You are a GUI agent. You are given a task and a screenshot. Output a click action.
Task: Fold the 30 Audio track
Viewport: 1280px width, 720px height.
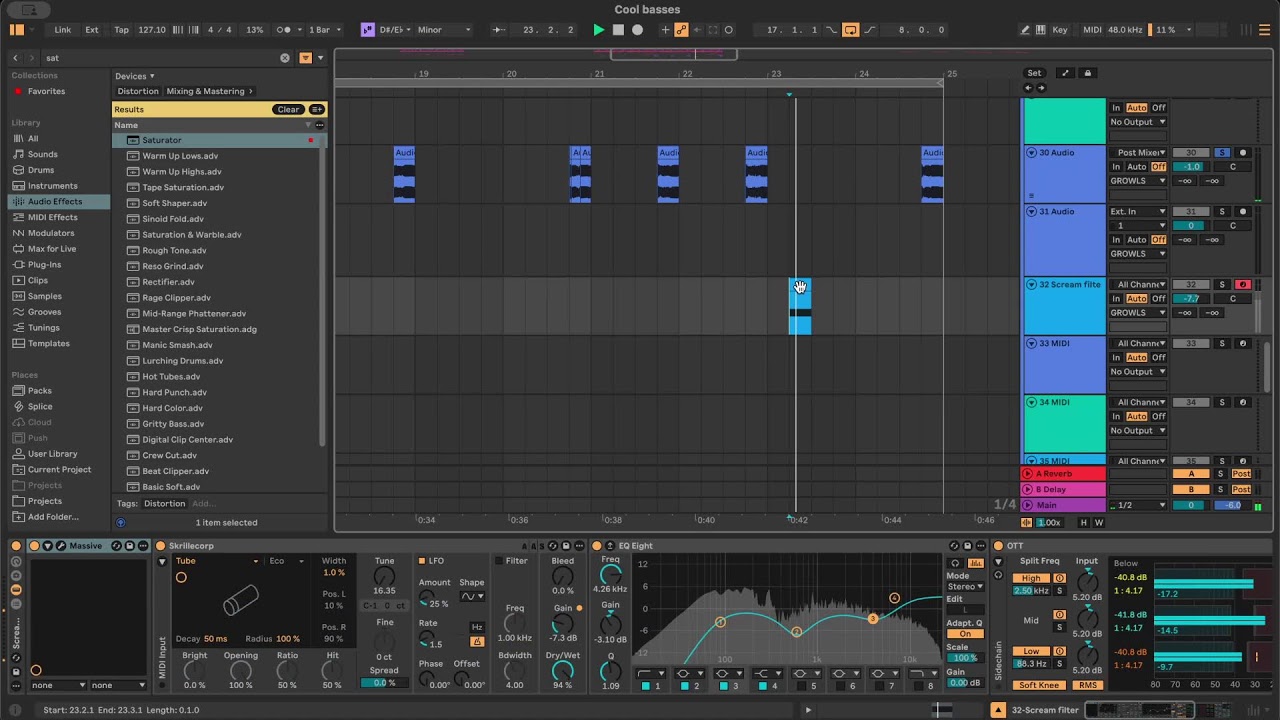[x=1031, y=153]
